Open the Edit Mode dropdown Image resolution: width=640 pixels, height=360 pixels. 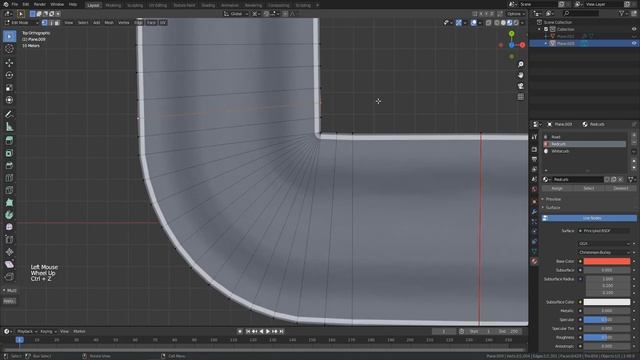click(x=21, y=23)
